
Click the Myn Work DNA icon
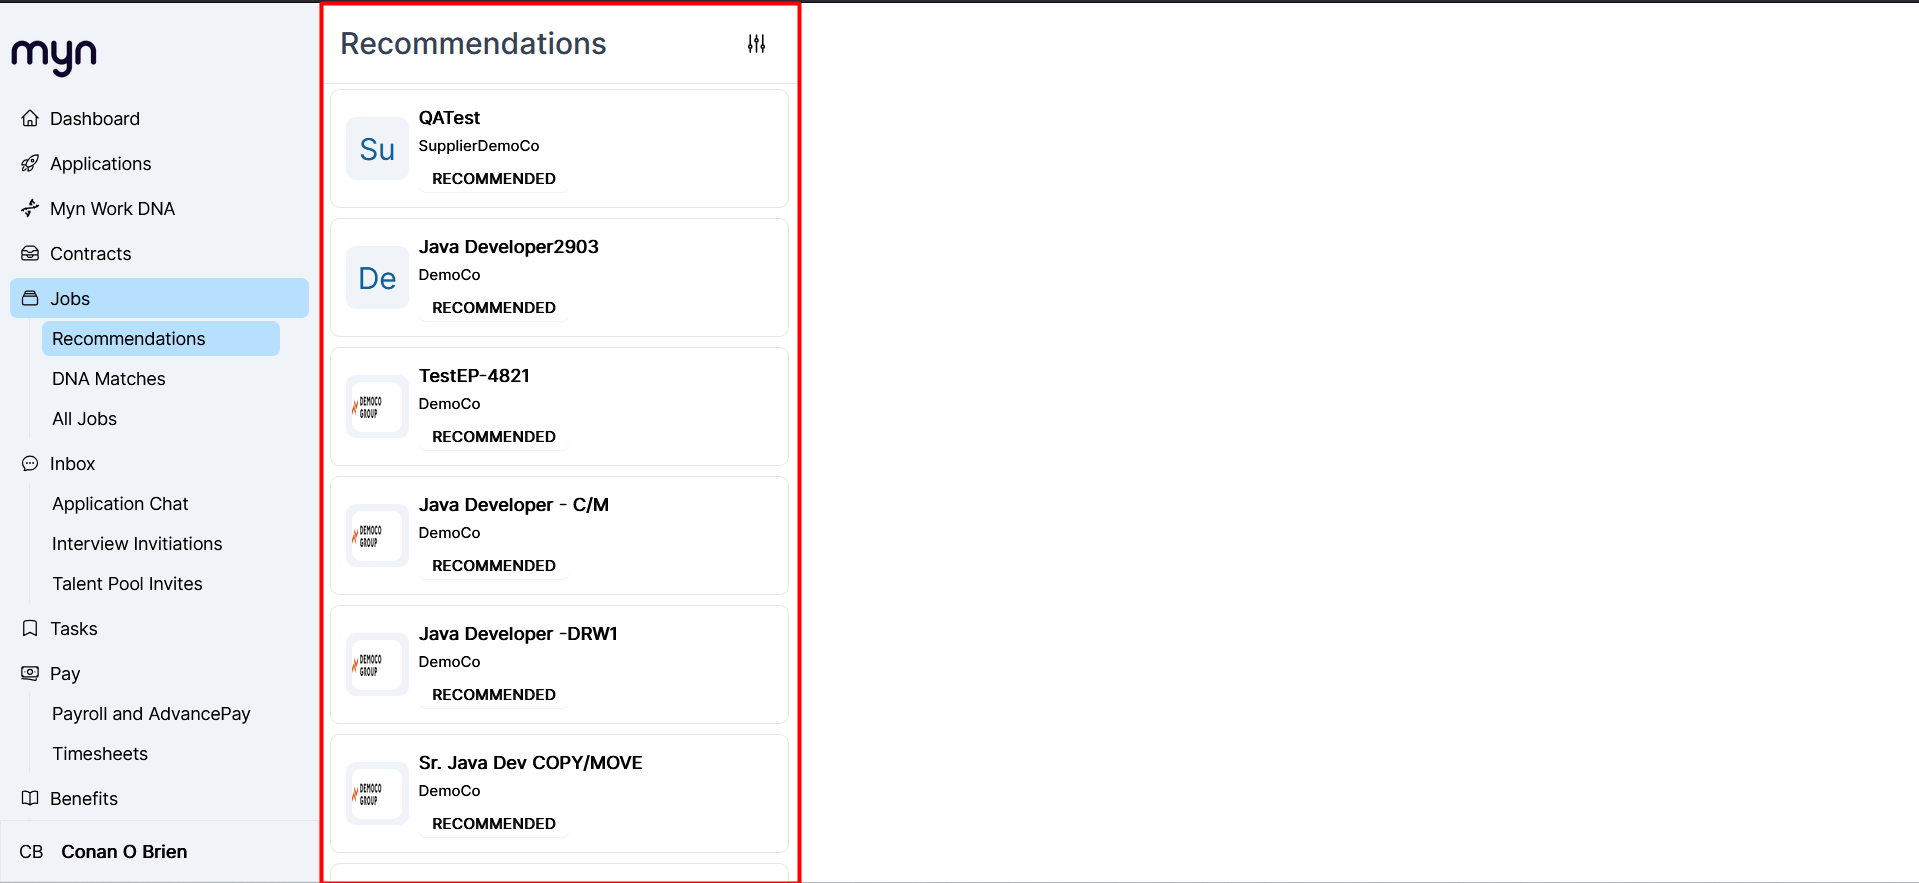coord(30,208)
